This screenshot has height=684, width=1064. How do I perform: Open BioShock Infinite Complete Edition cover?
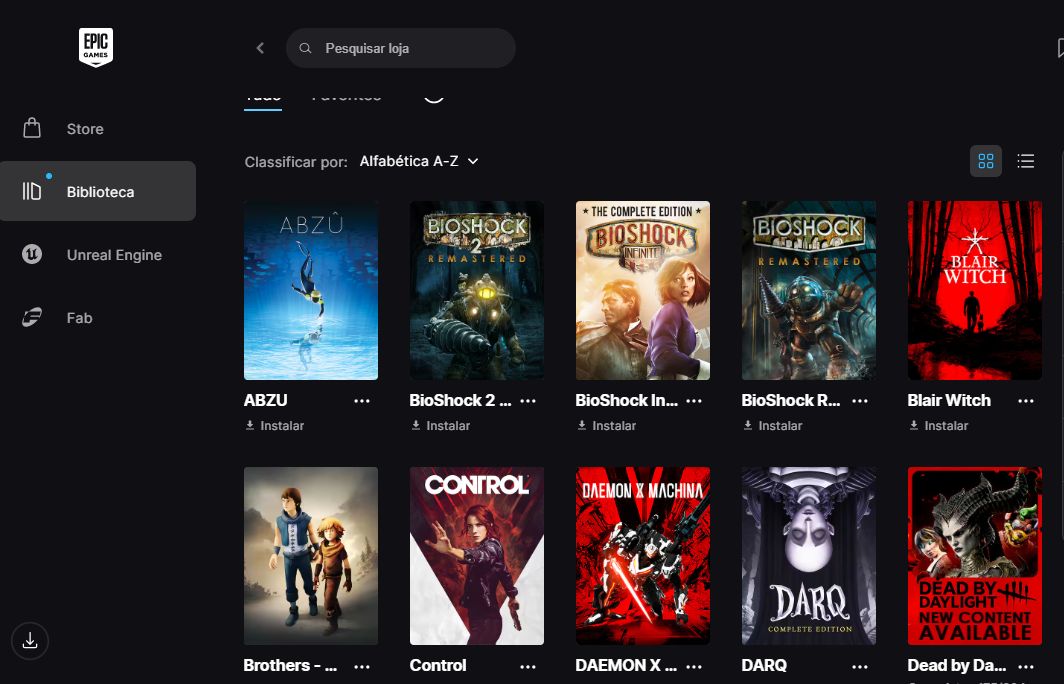coord(643,290)
